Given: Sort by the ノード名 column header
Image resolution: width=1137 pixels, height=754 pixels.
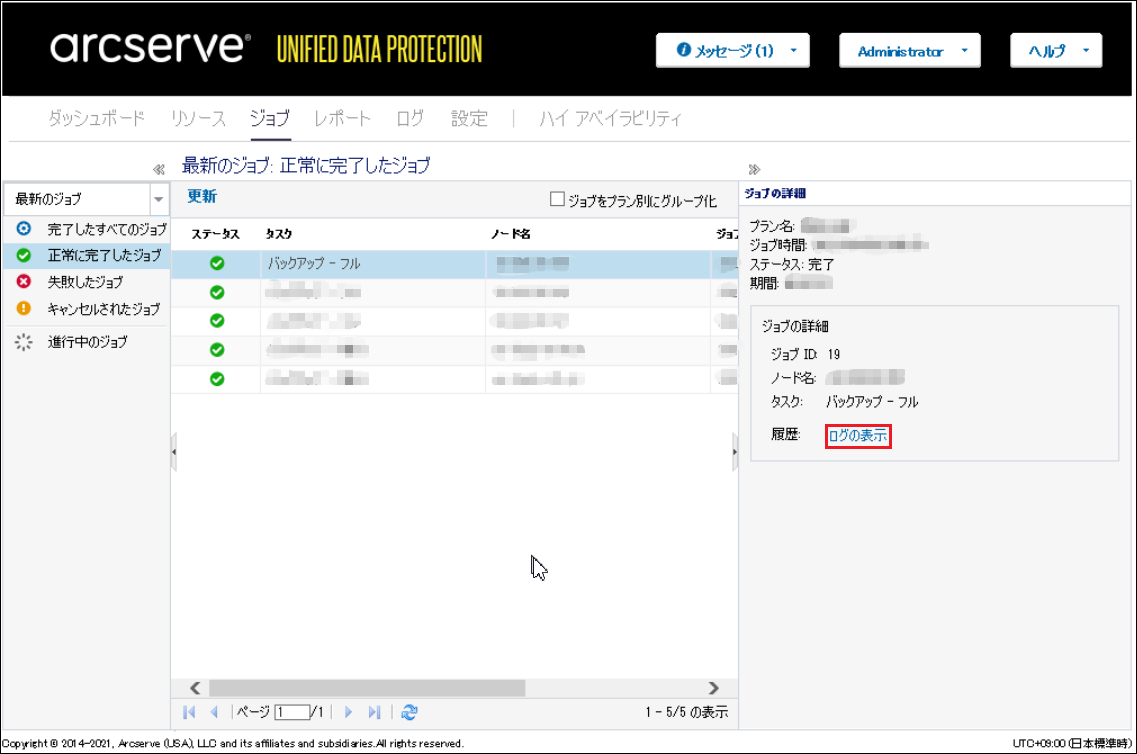Looking at the screenshot, I should (x=510, y=234).
